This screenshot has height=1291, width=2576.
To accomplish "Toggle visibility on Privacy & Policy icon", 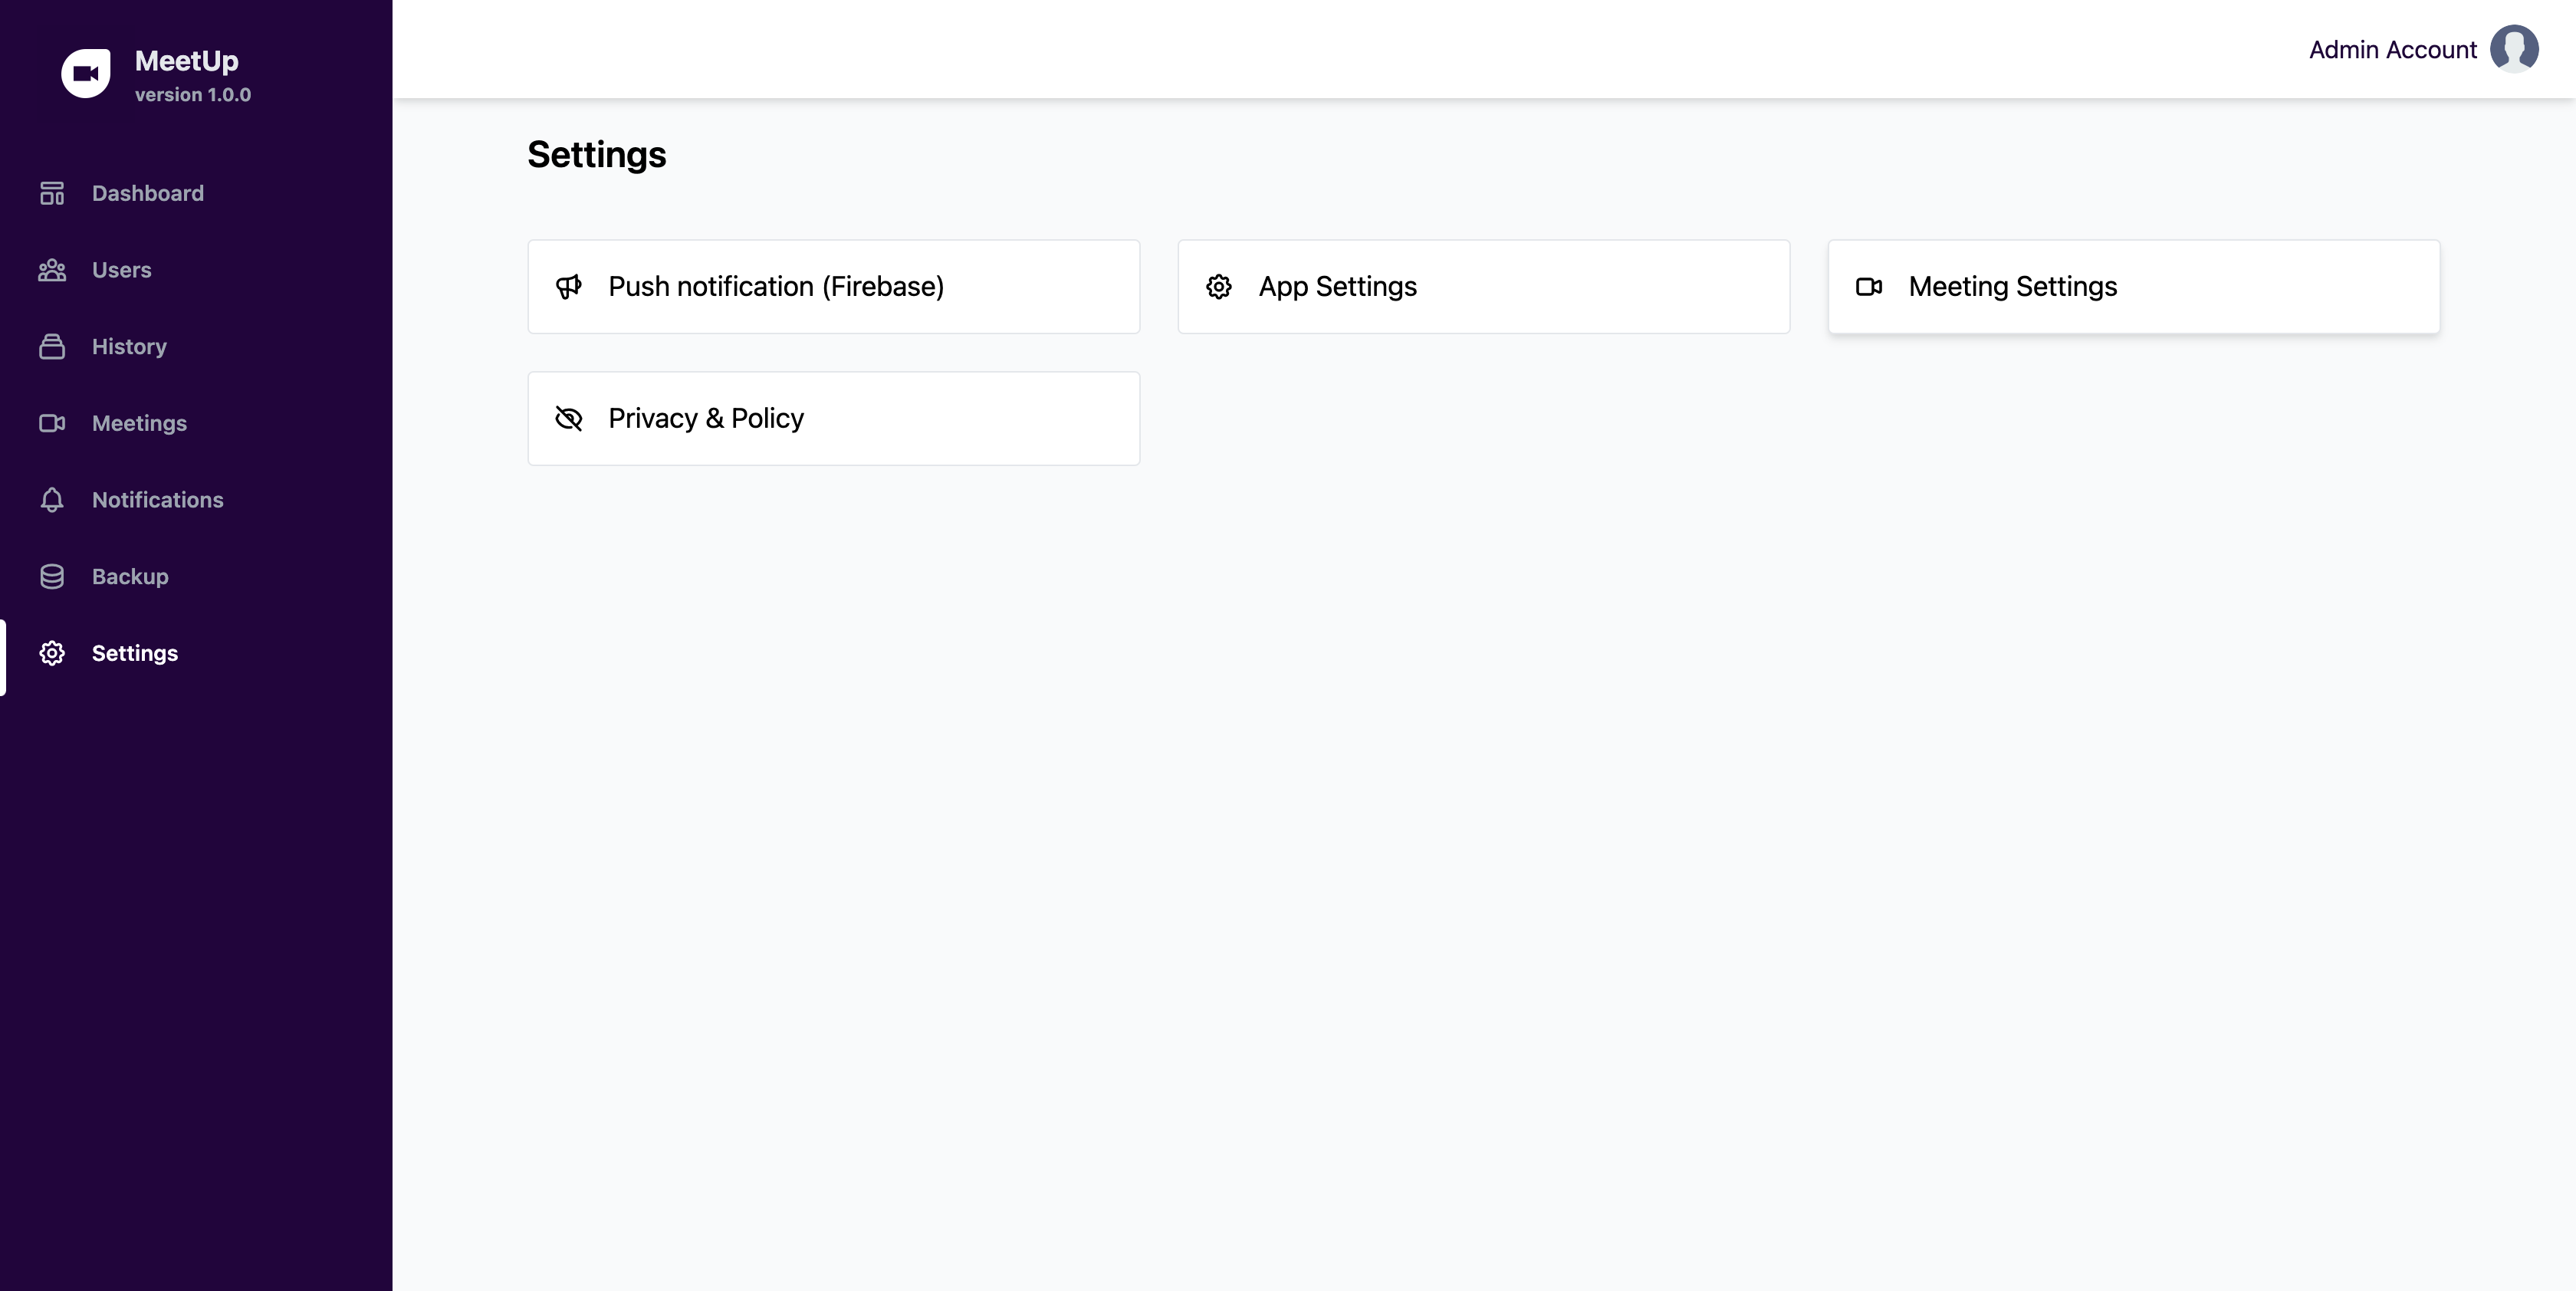I will tap(570, 416).
